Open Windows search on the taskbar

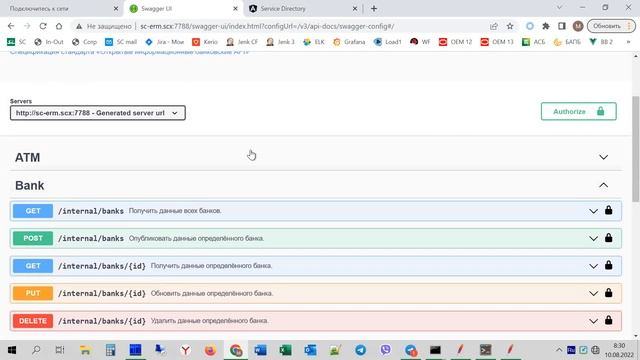(x=36, y=350)
